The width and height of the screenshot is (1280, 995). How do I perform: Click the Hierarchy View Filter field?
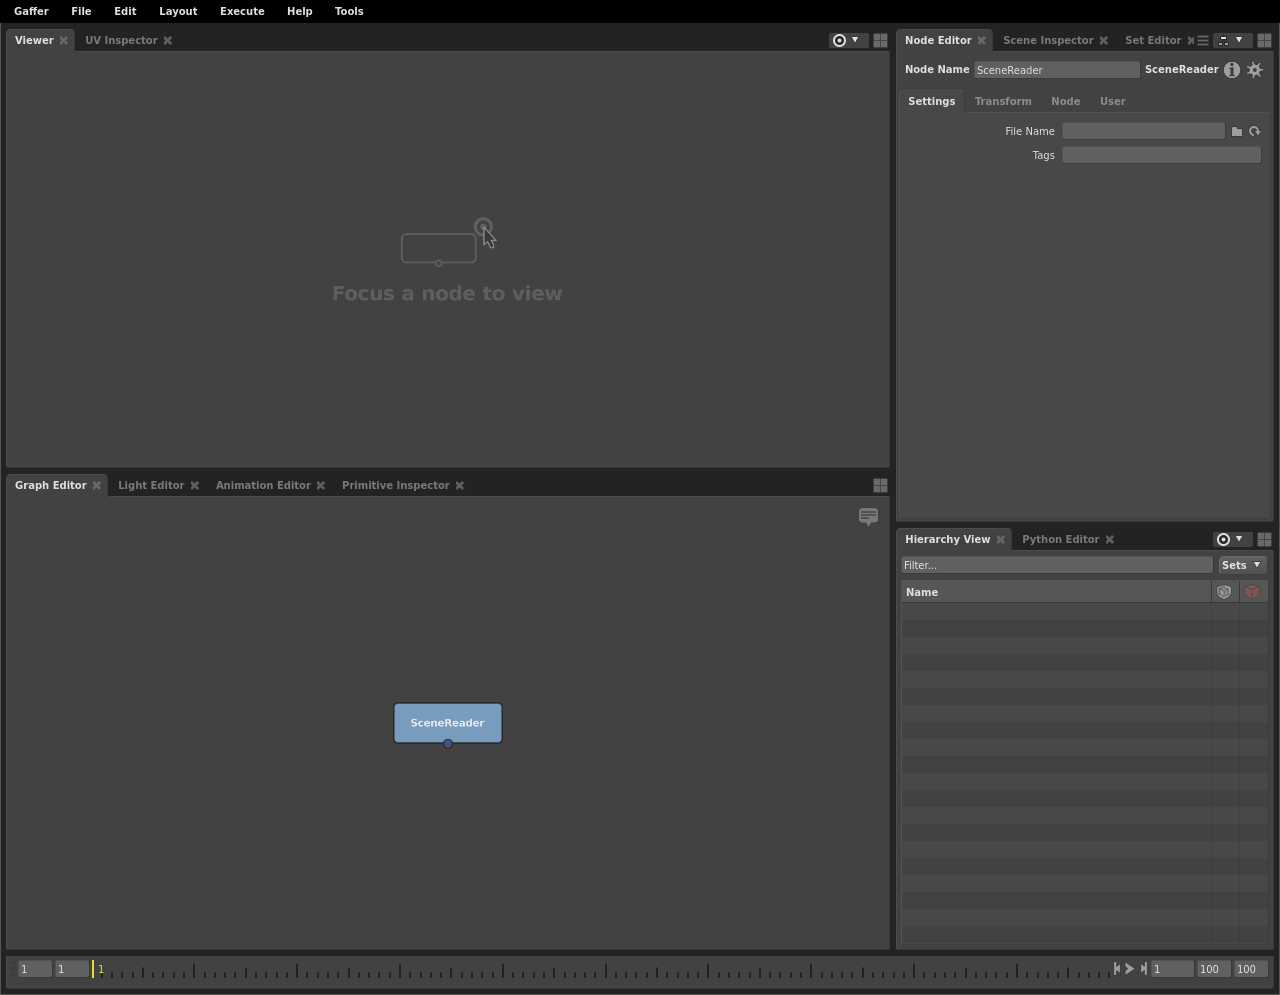pyautogui.click(x=1056, y=565)
